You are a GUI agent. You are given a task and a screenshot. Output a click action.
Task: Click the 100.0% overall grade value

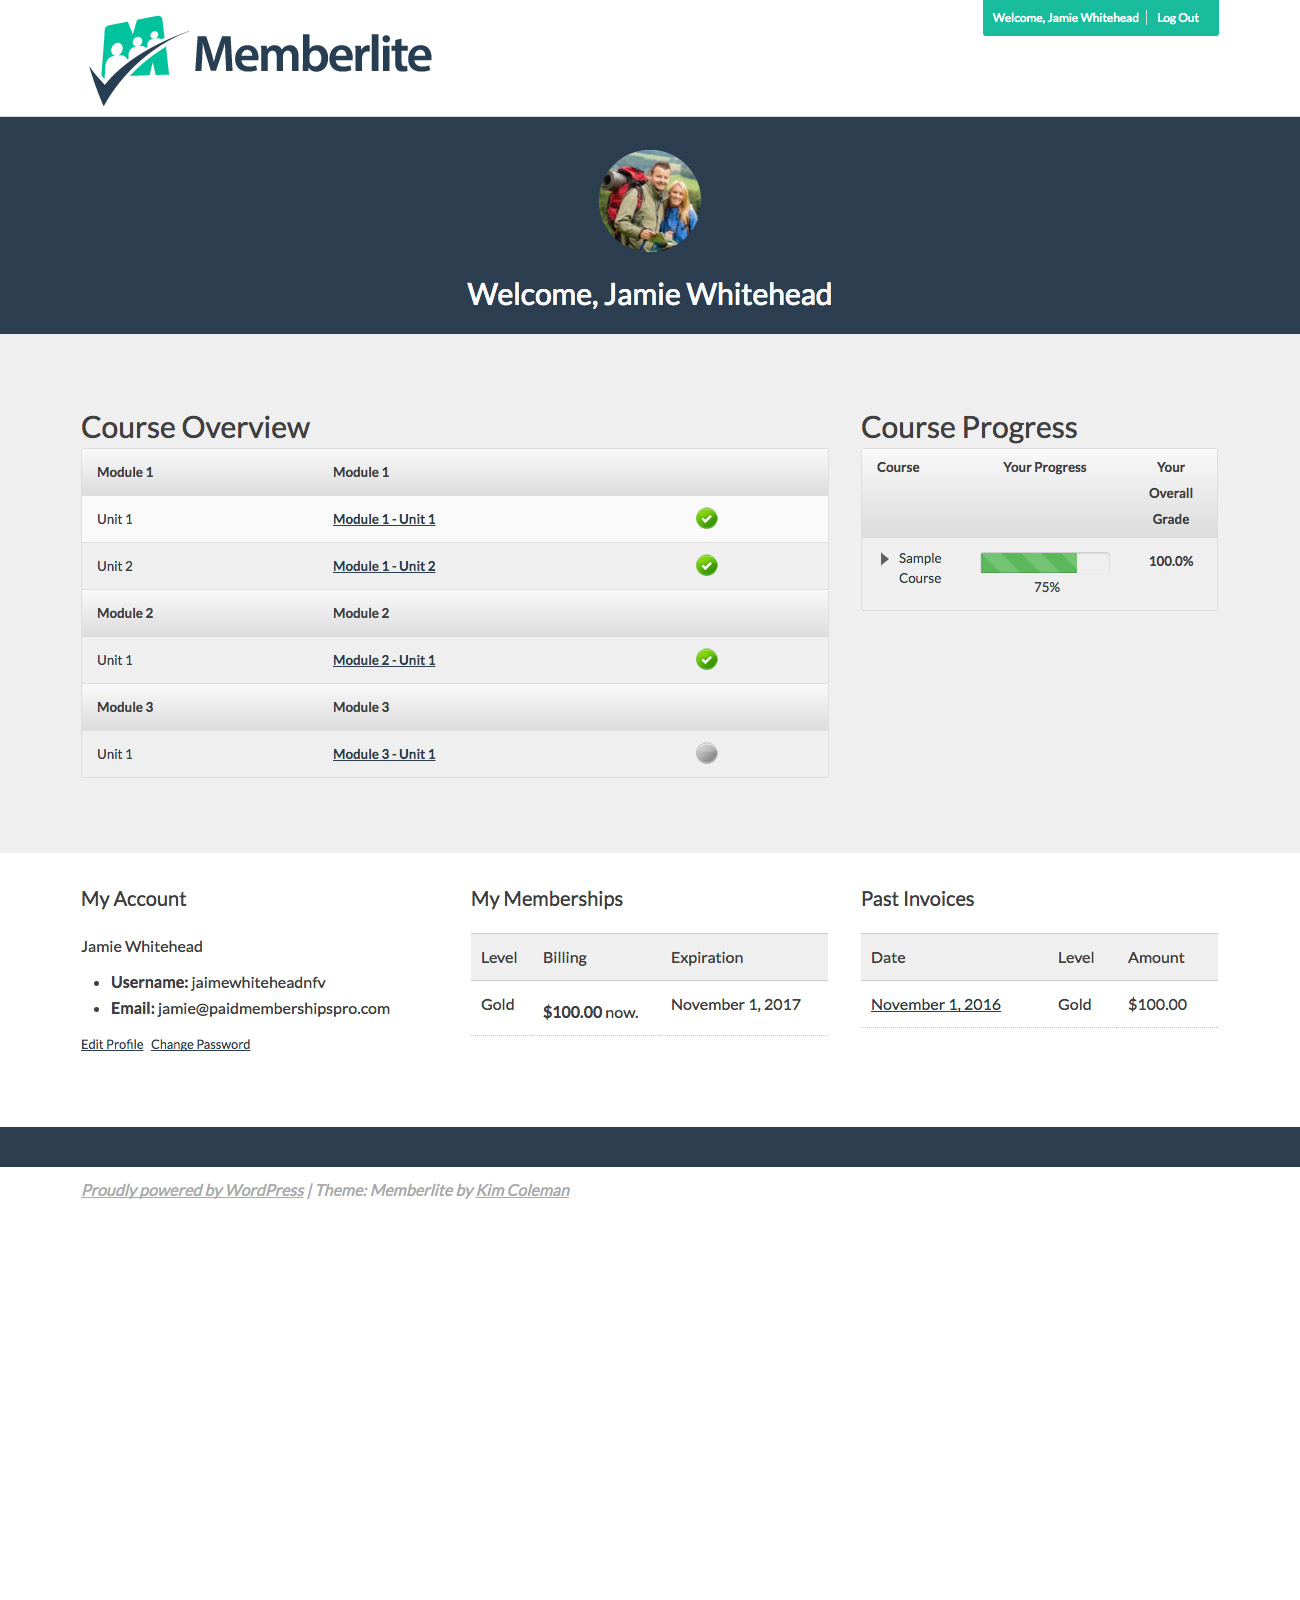point(1171,561)
